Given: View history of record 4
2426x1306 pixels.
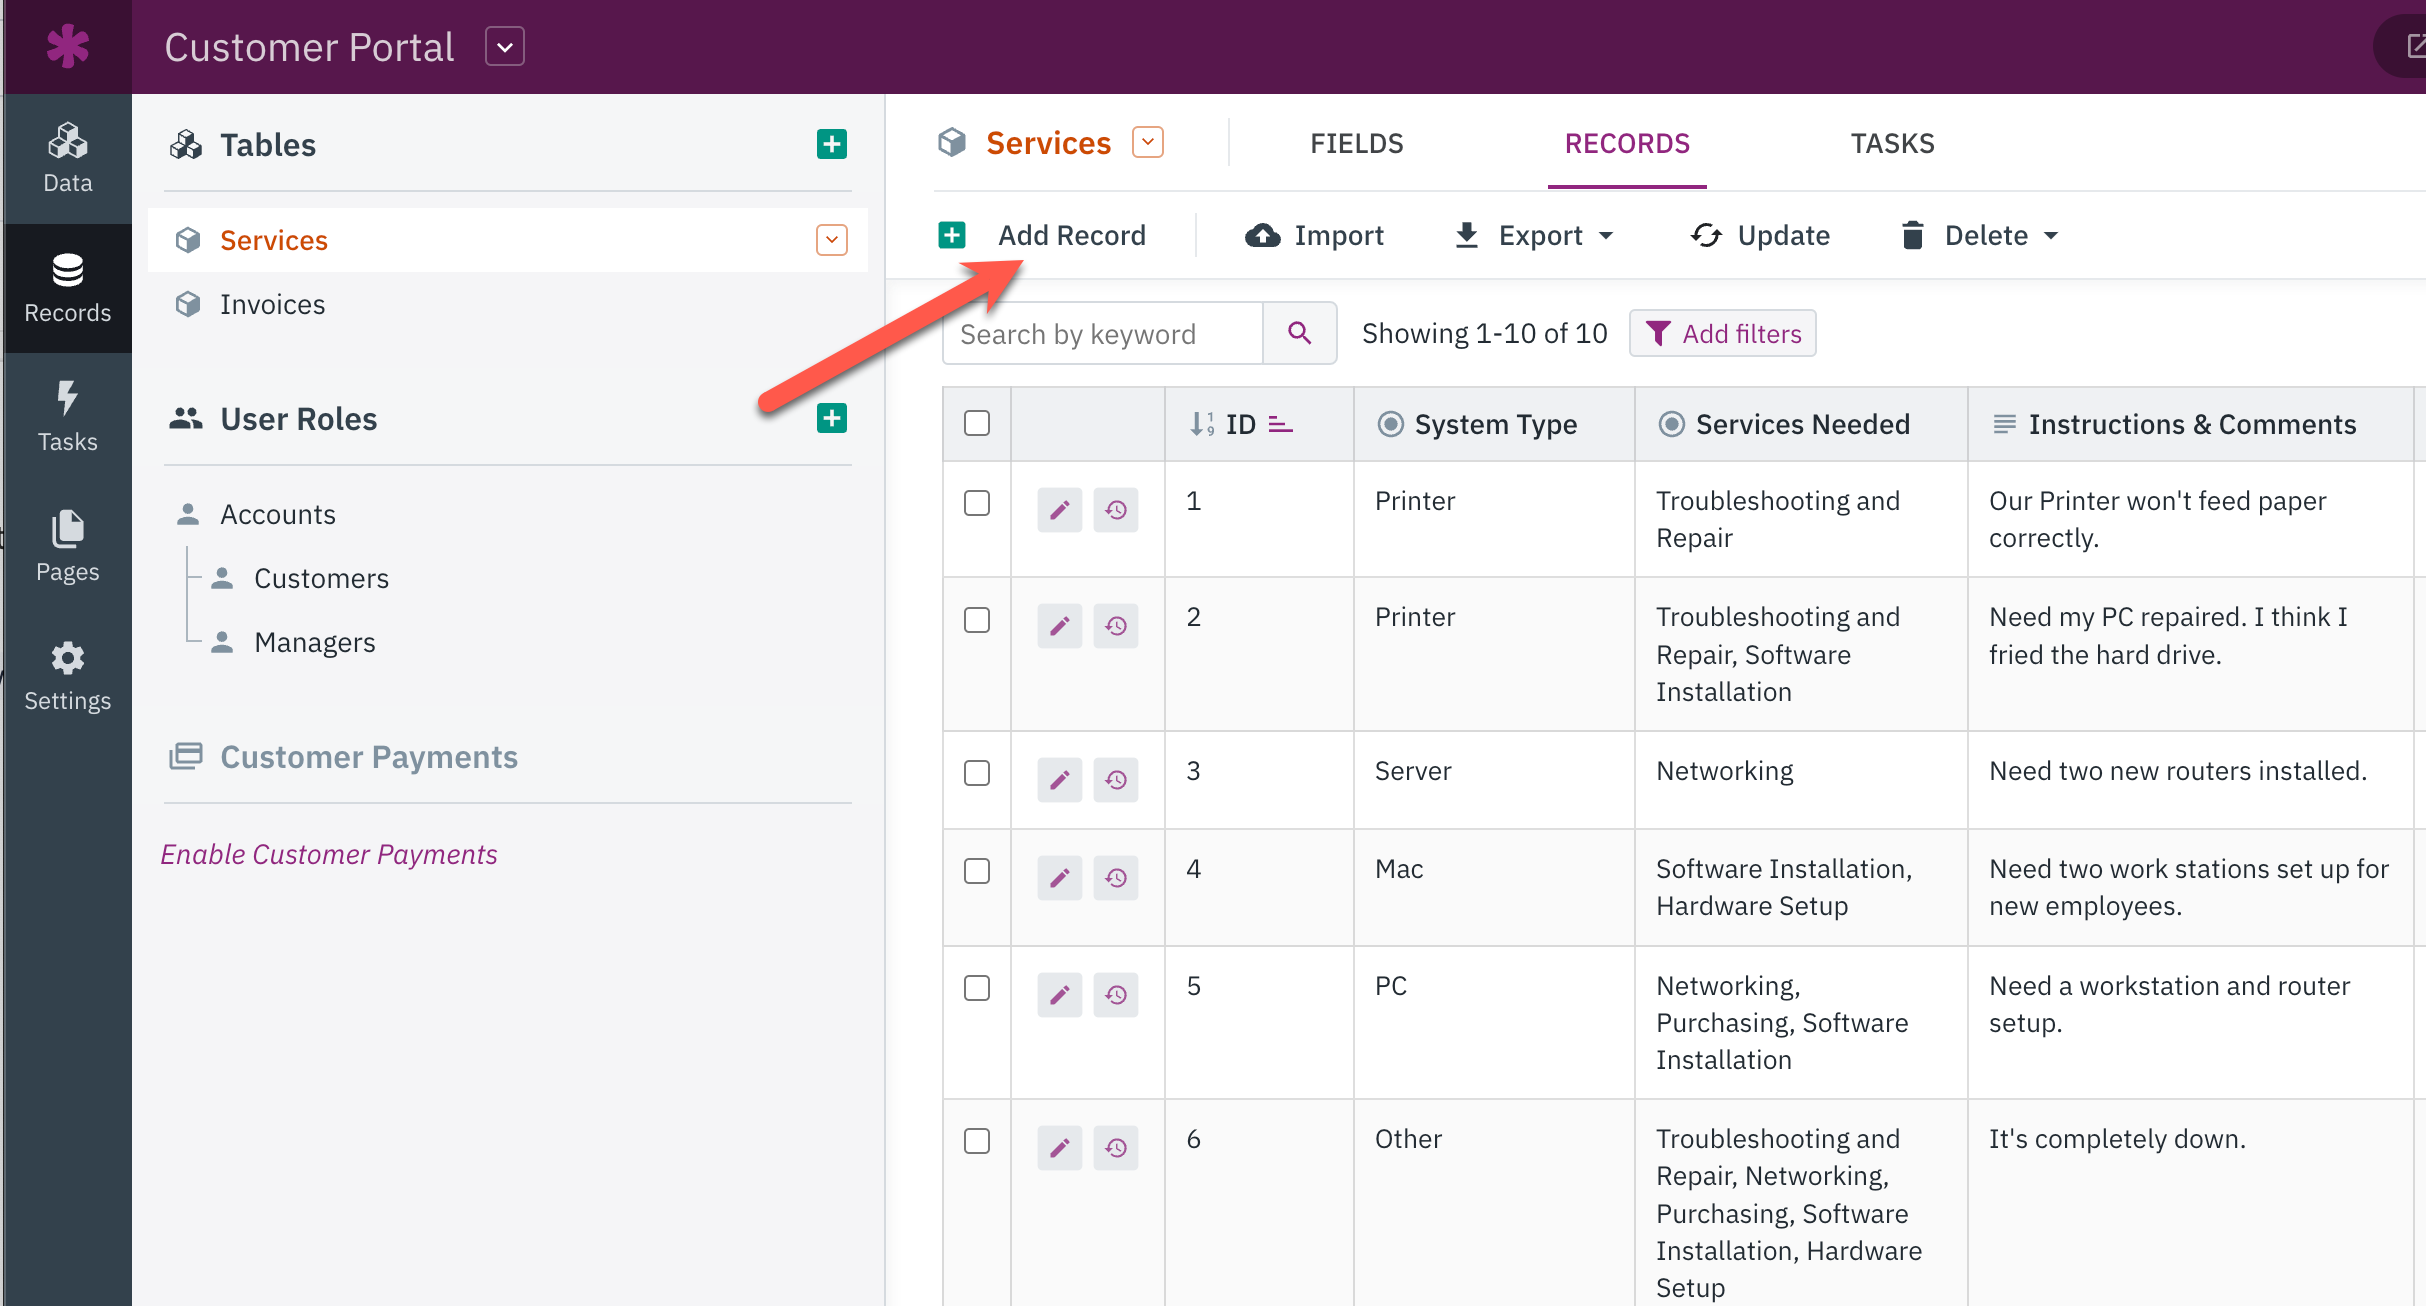Looking at the screenshot, I should click(x=1116, y=878).
